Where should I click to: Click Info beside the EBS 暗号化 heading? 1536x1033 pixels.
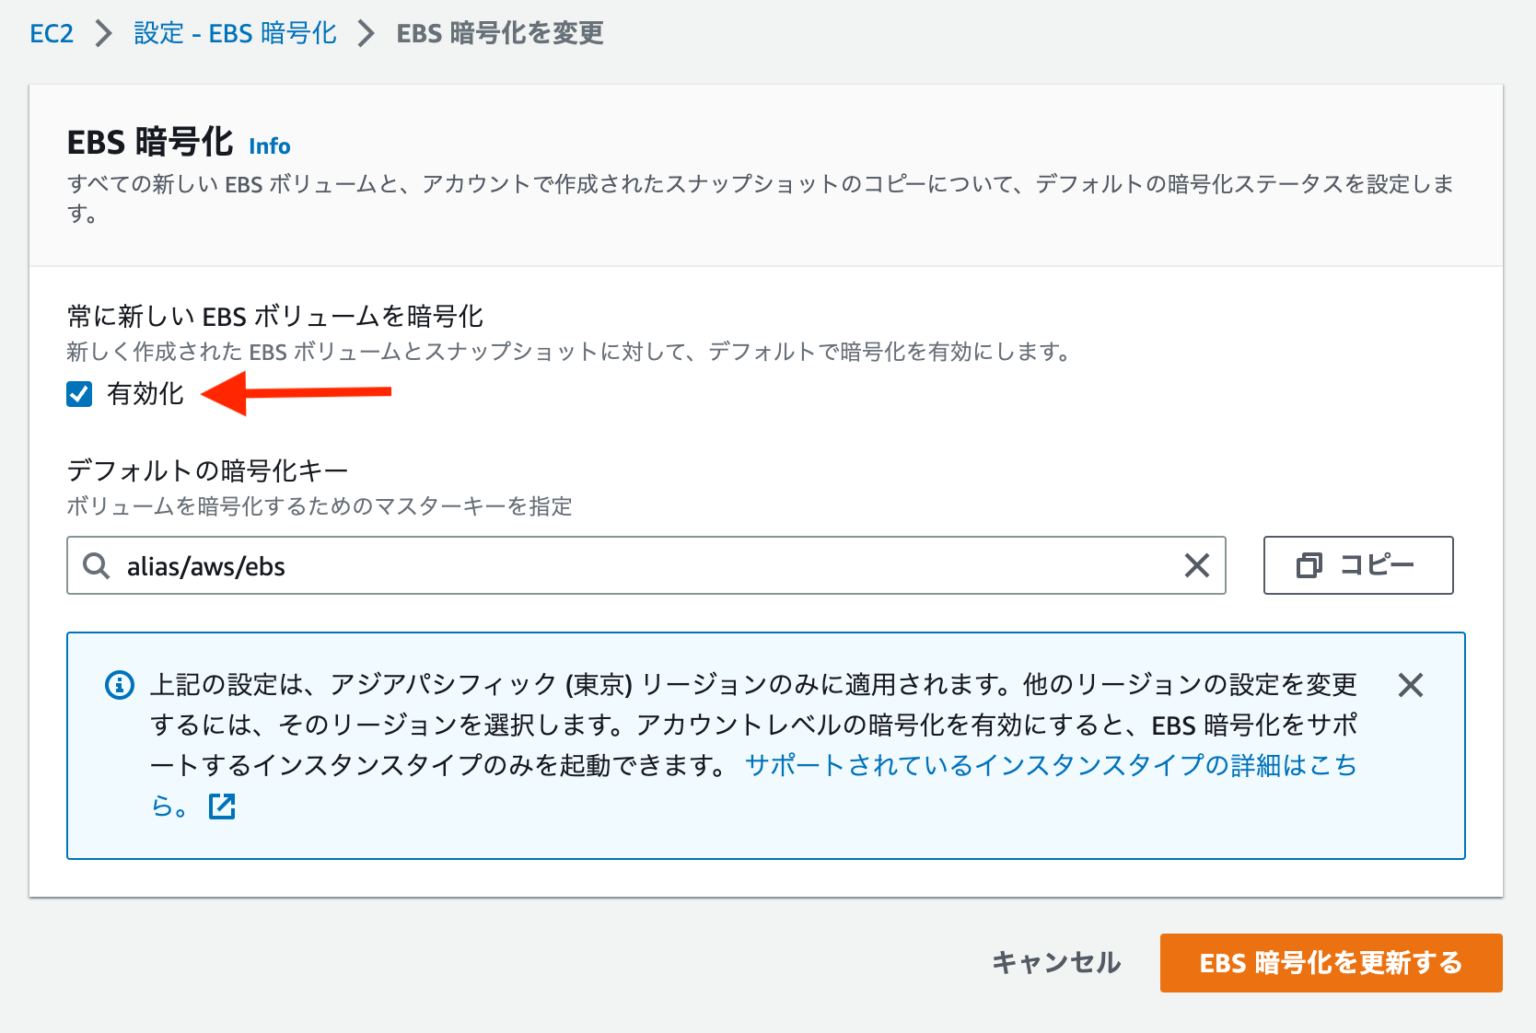[268, 146]
